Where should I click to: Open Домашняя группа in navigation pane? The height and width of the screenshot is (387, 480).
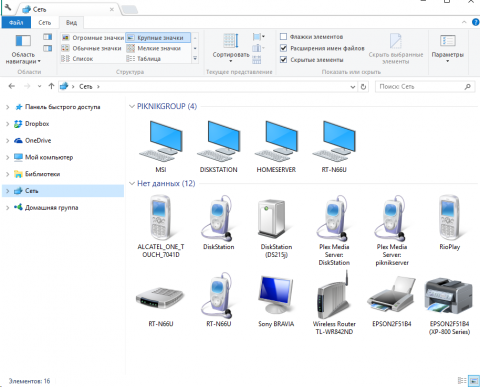click(46, 208)
